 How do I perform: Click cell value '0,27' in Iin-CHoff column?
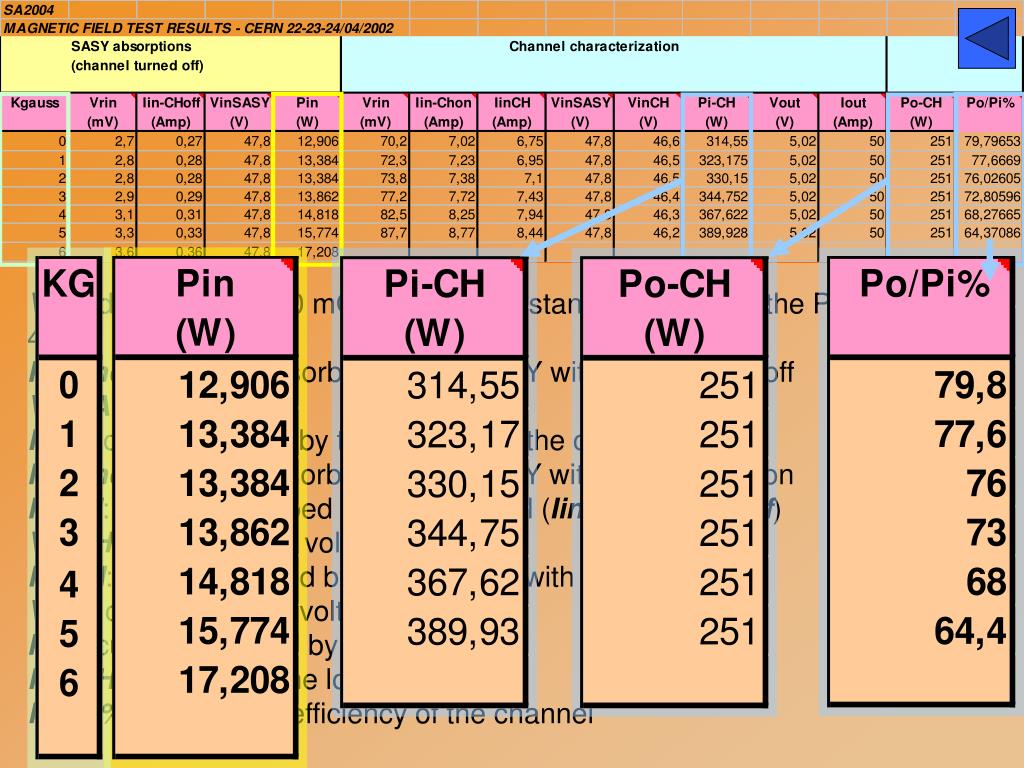click(x=189, y=141)
